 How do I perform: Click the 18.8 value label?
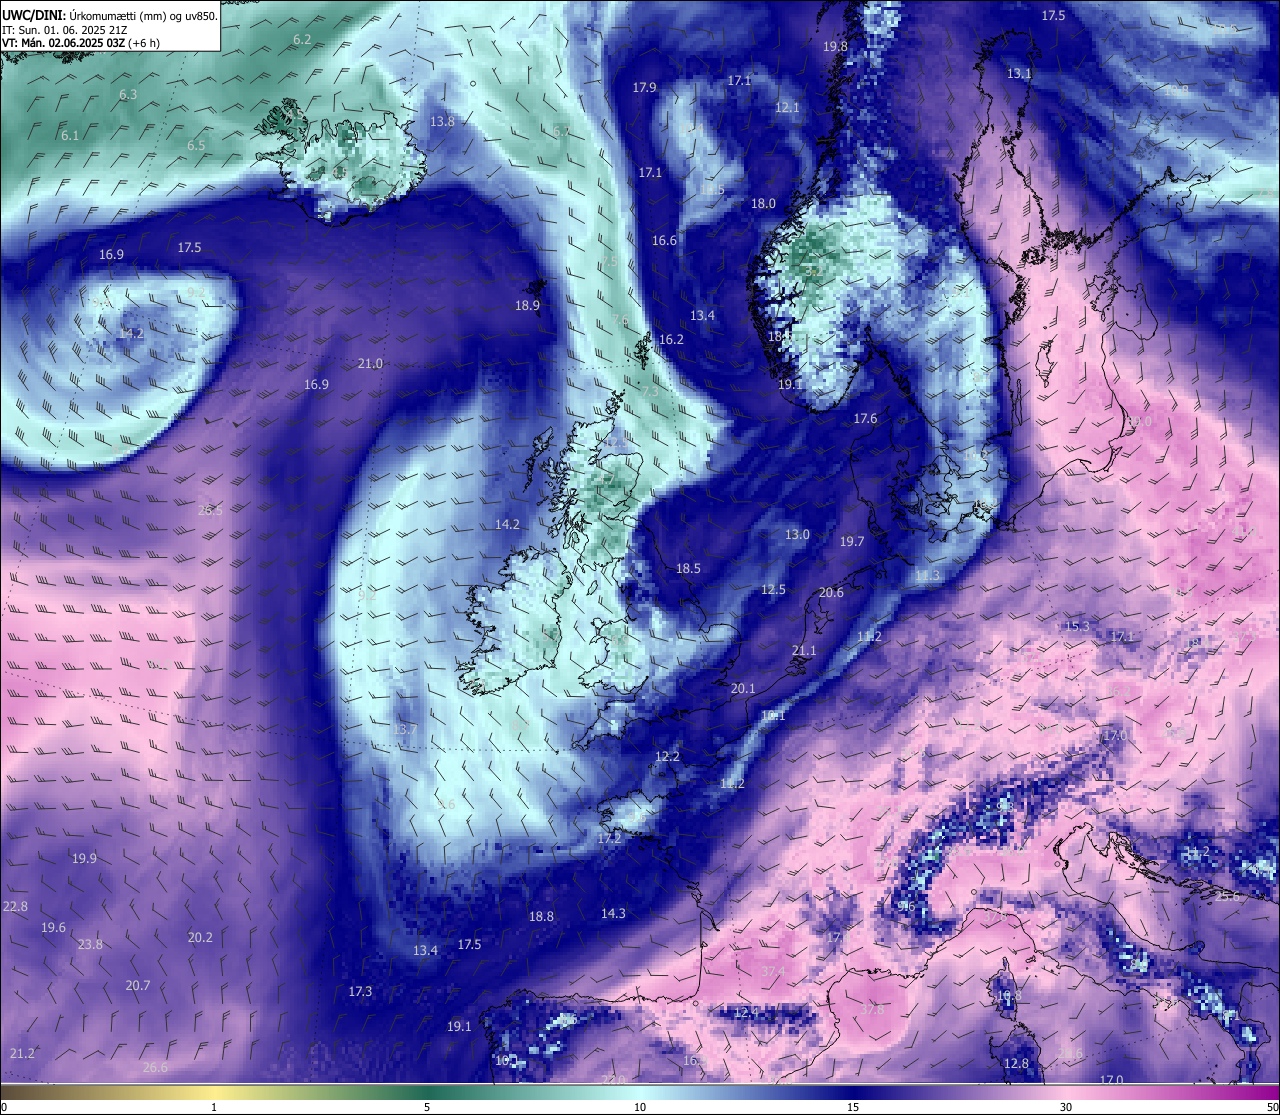[541, 917]
